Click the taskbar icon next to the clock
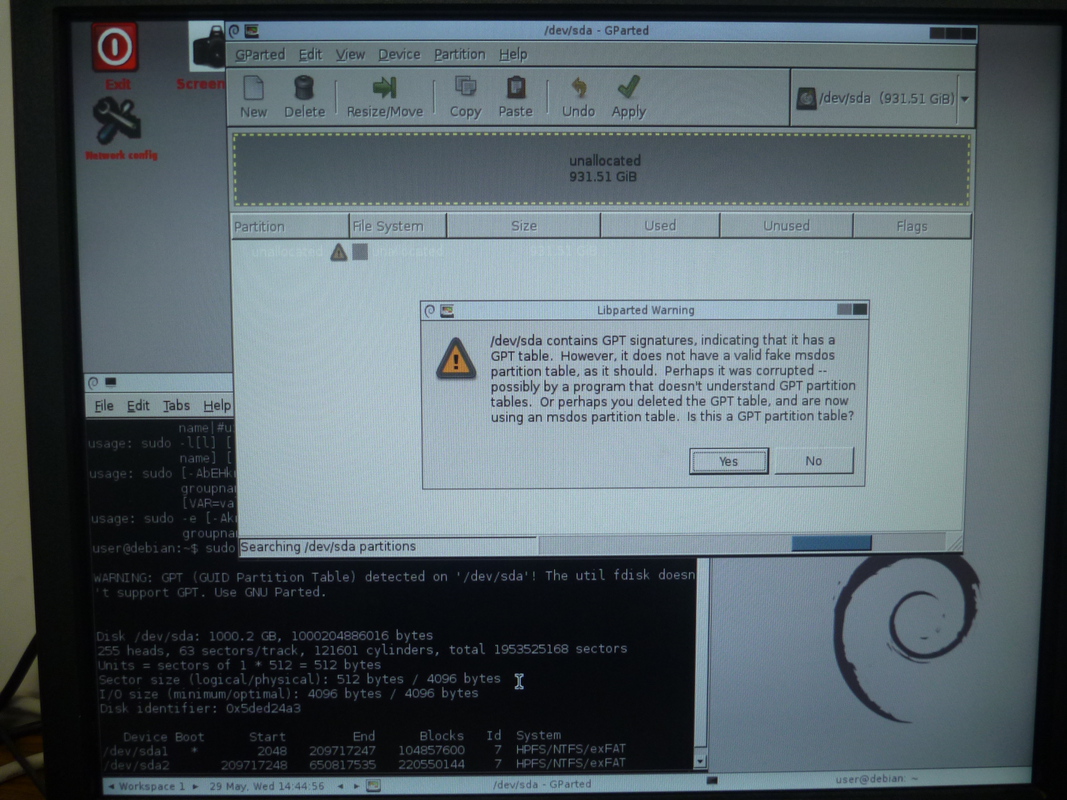This screenshot has width=1067, height=800. coord(373,786)
